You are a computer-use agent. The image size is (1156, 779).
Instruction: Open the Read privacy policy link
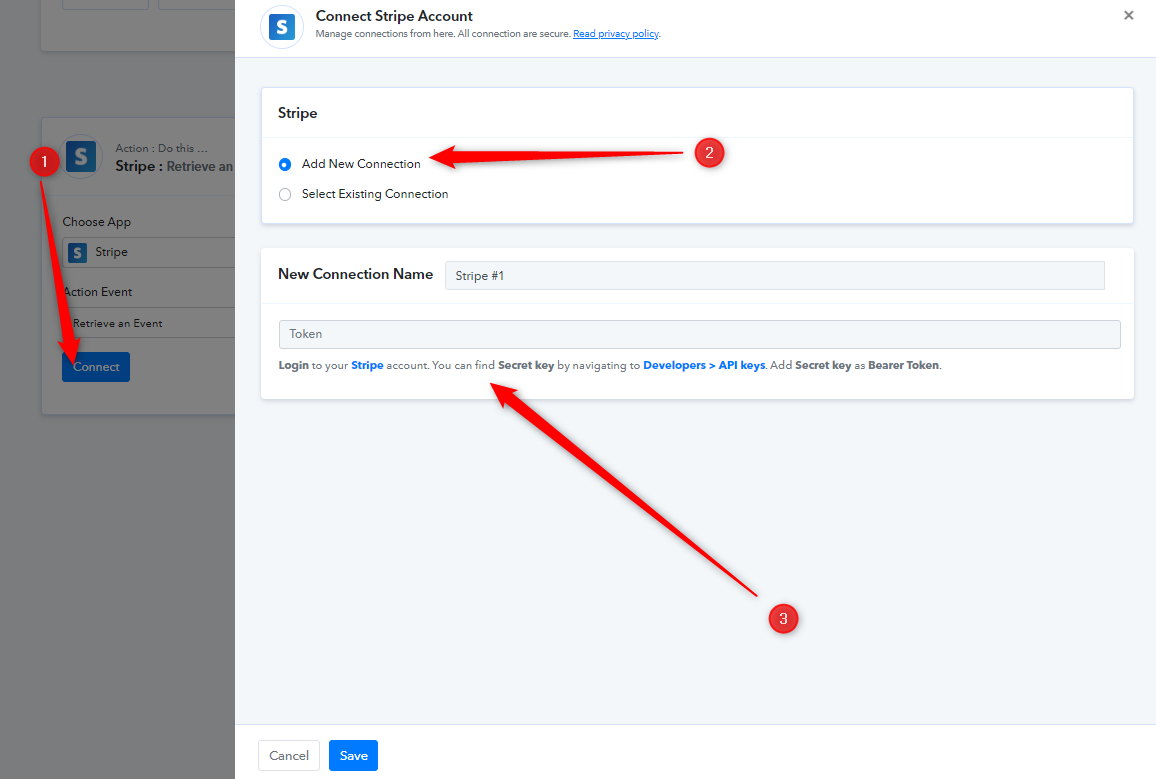coord(616,34)
